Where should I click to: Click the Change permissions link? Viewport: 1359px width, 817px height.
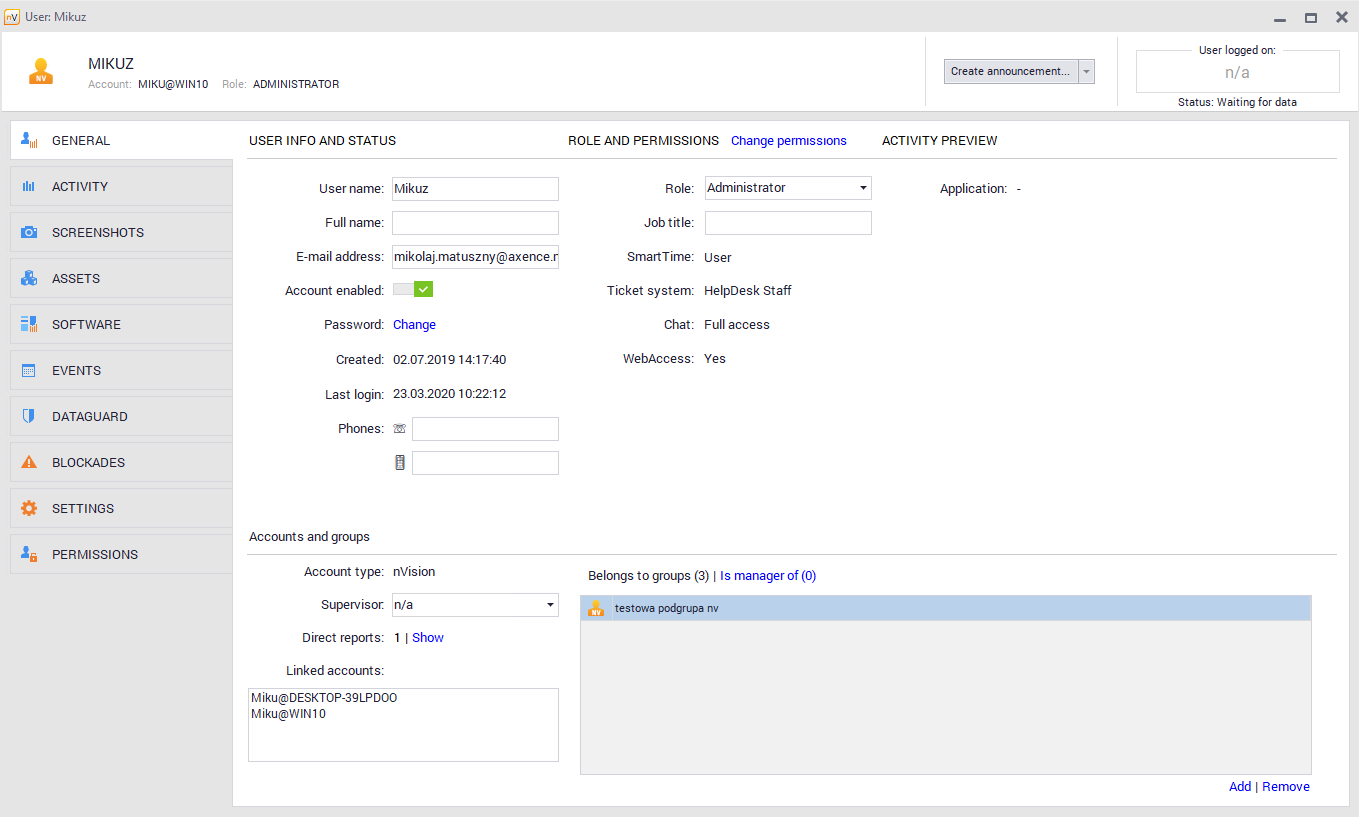[x=788, y=141]
